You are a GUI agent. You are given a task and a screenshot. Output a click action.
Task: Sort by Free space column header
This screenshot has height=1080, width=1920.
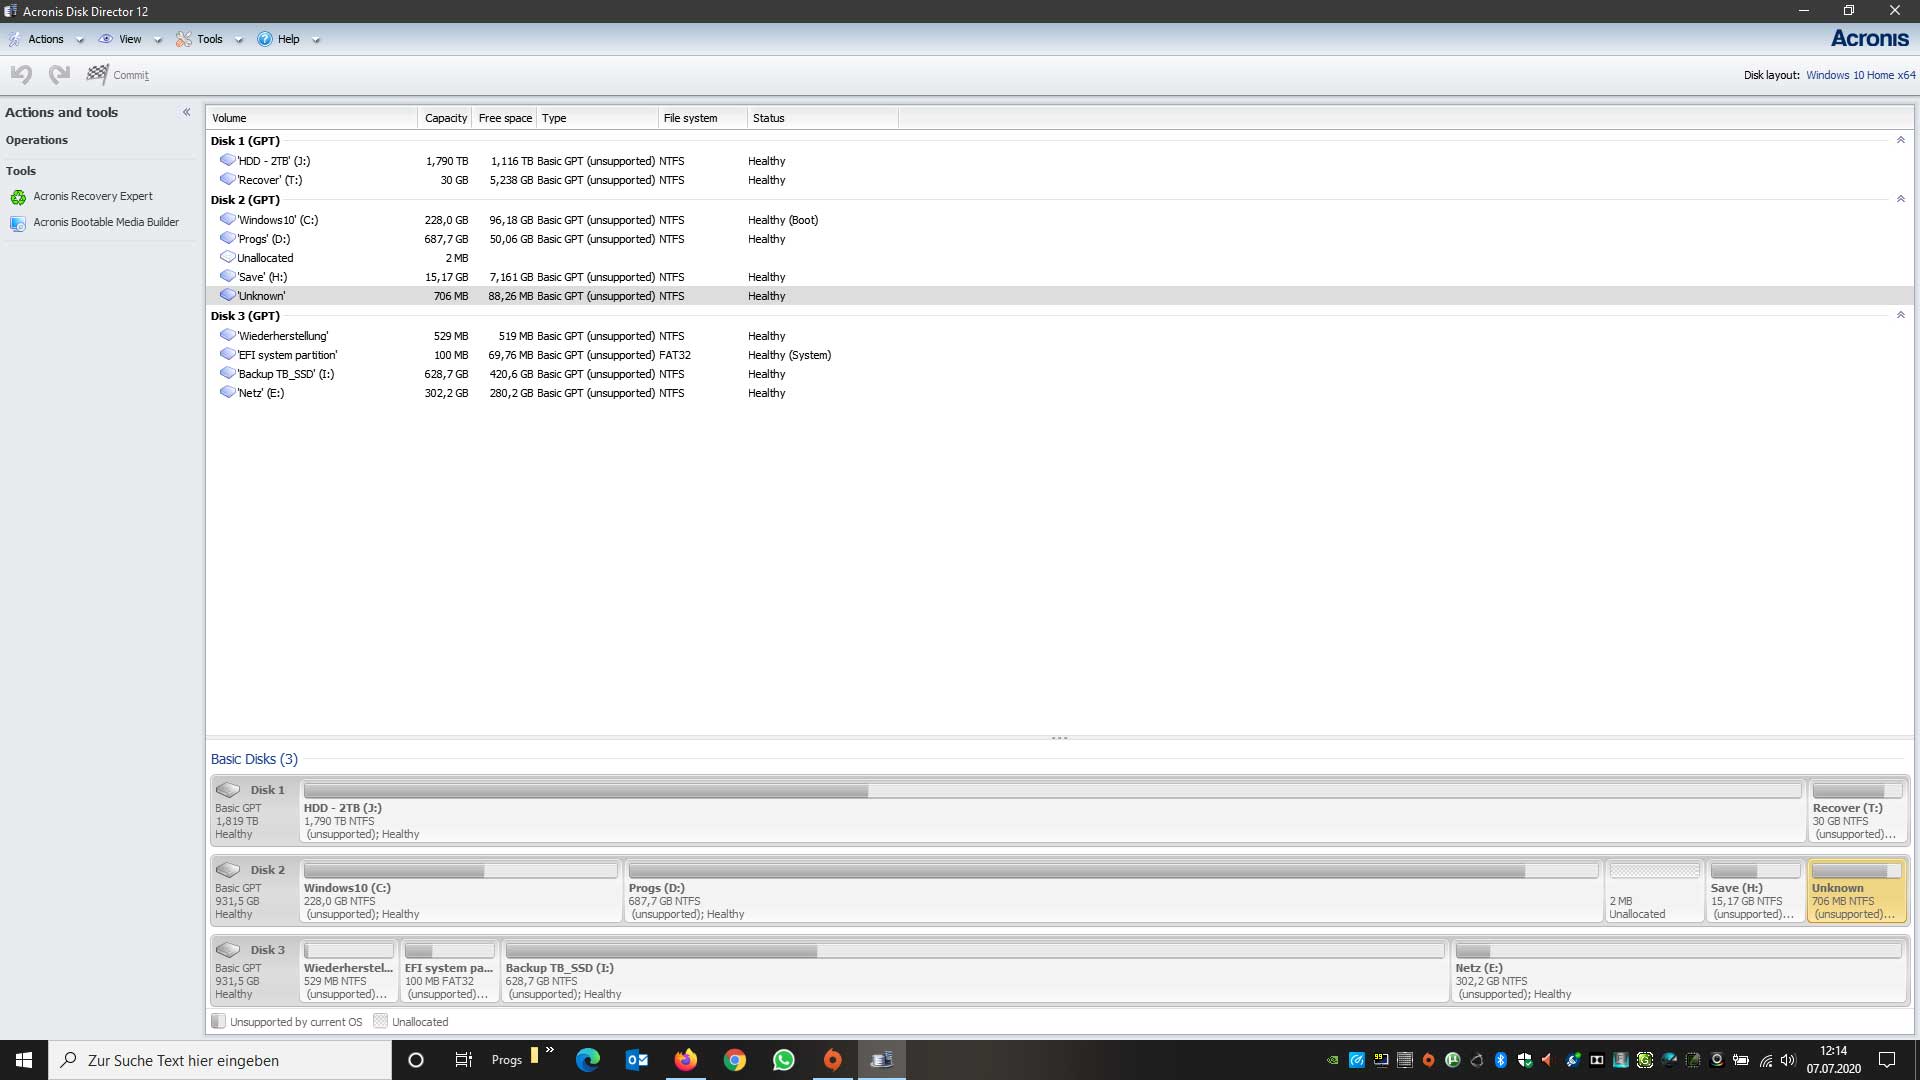click(x=505, y=118)
